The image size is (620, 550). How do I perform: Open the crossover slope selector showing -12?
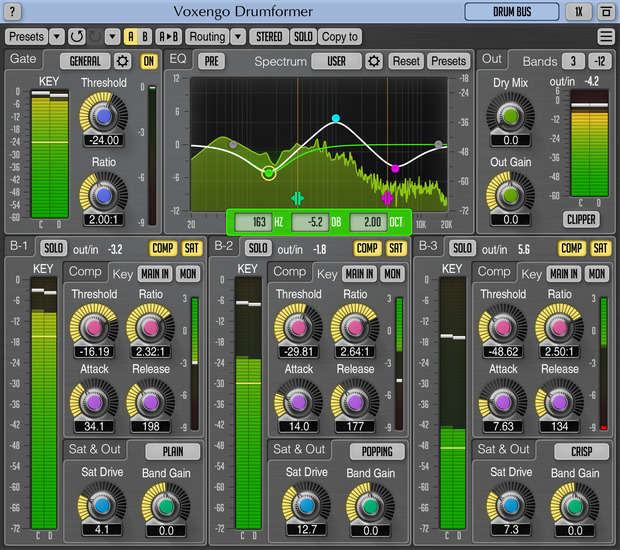pyautogui.click(x=600, y=61)
